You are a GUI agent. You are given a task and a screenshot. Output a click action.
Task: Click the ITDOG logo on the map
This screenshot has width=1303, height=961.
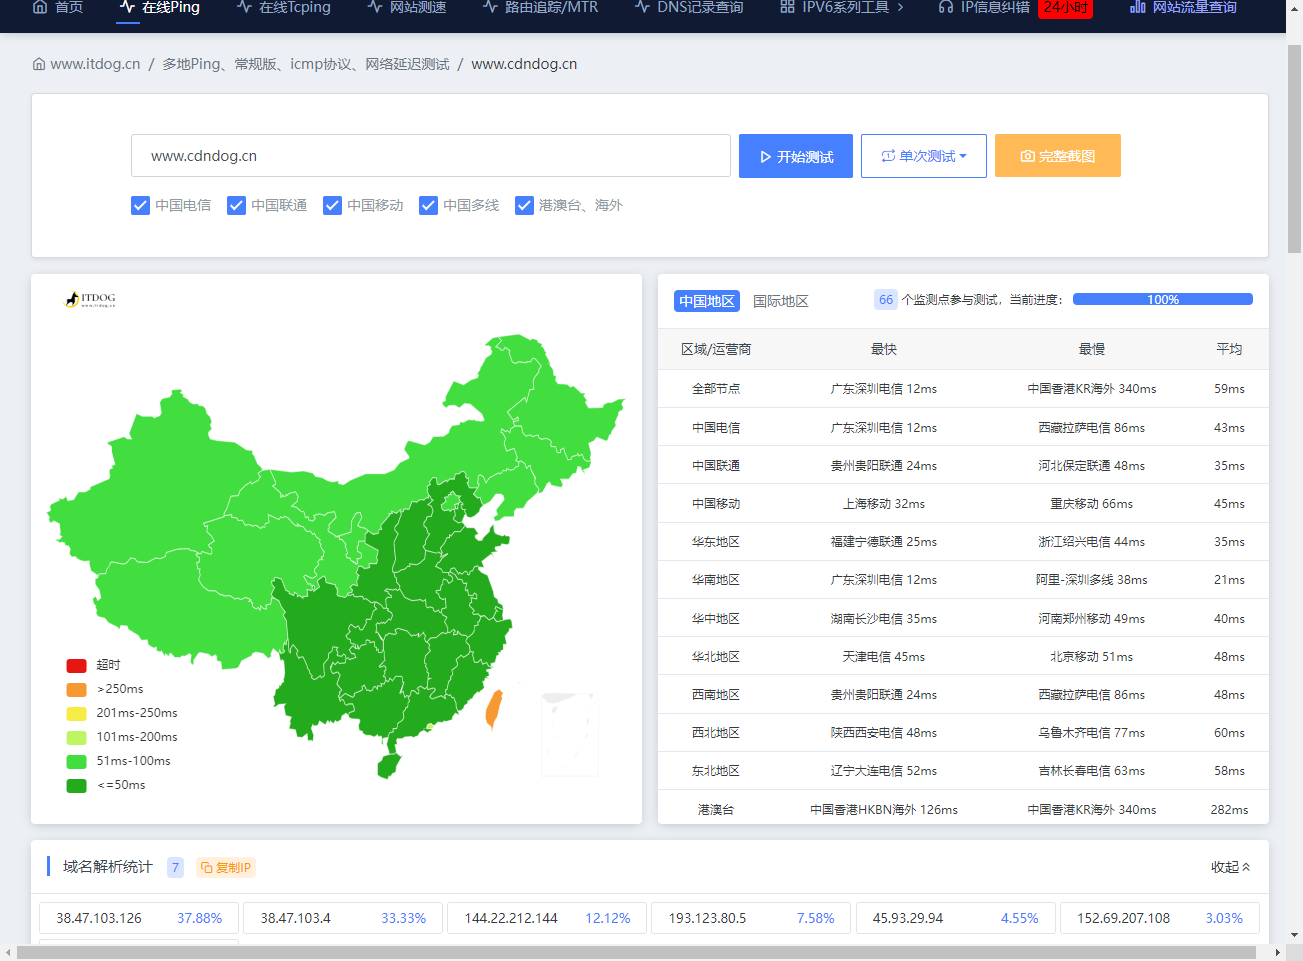coord(91,299)
